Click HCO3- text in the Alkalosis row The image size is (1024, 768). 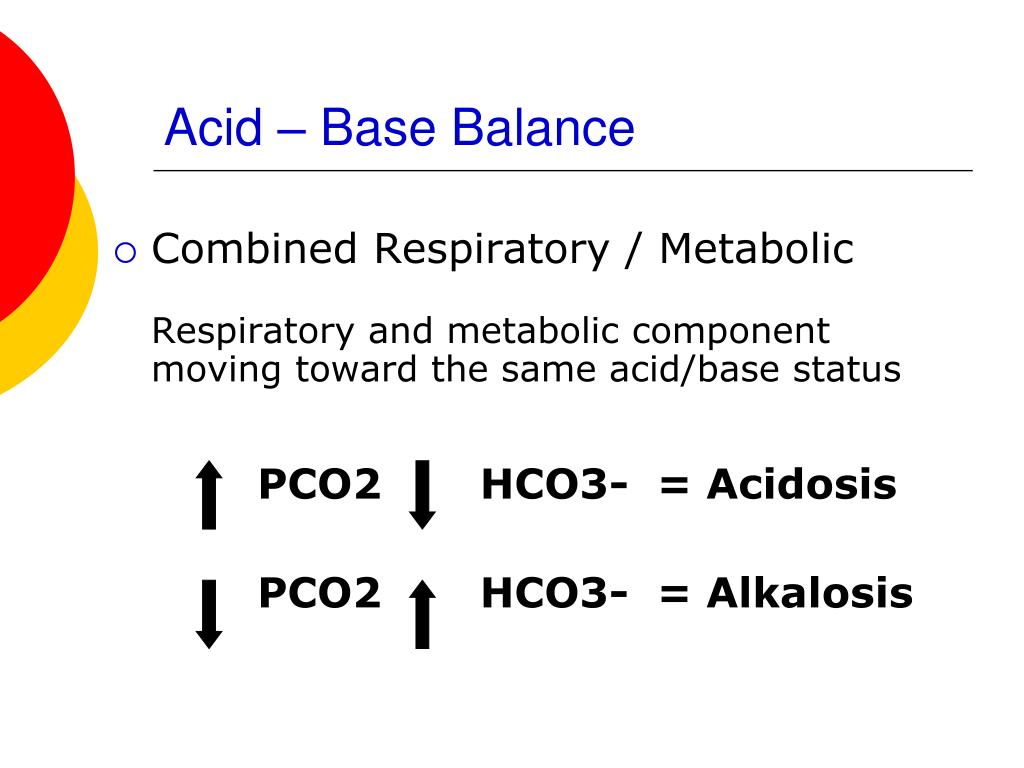[x=554, y=593]
